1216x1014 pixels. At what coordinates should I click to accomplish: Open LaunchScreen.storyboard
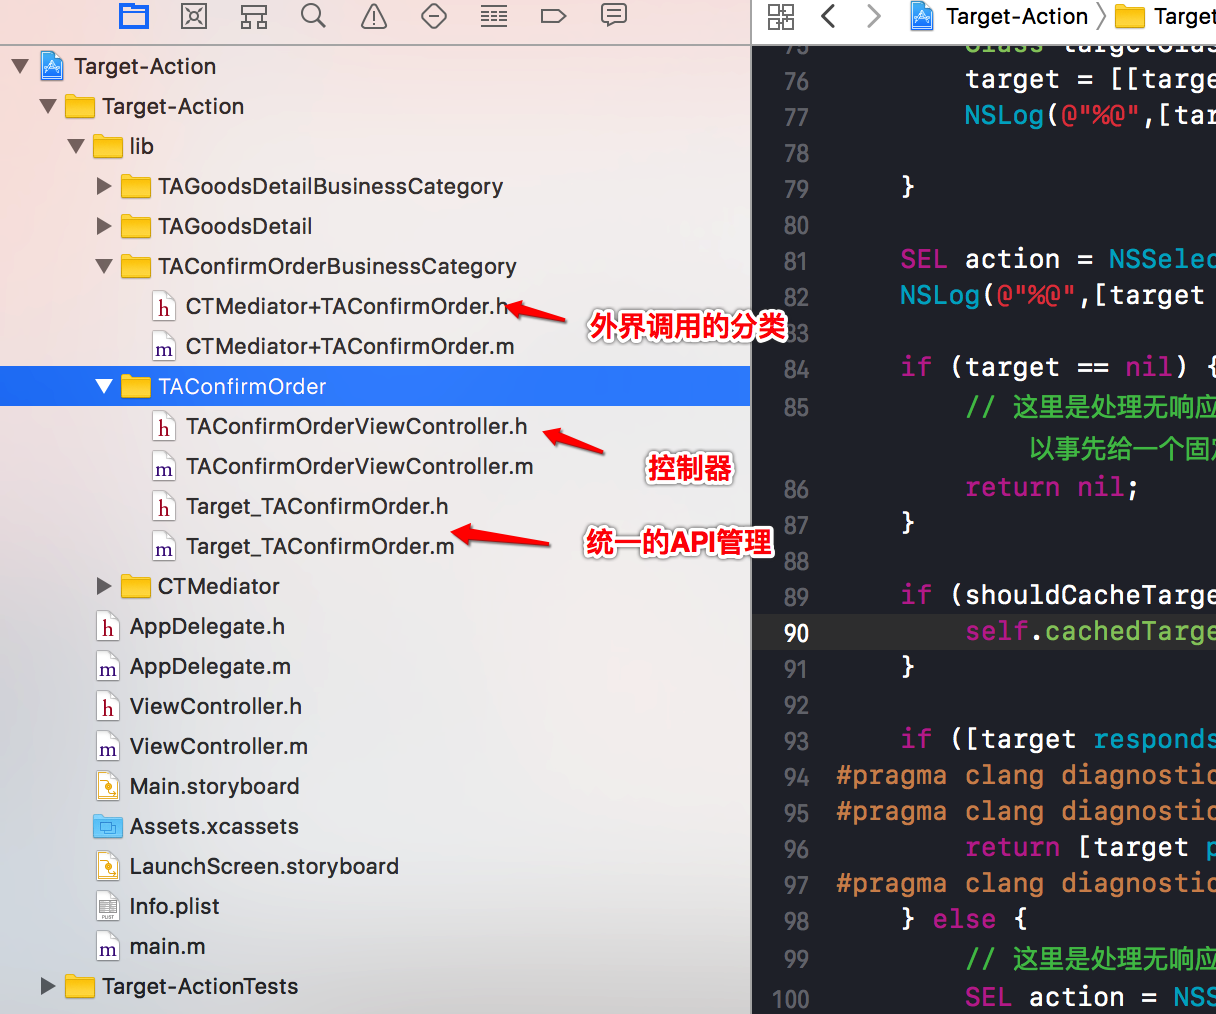pos(264,866)
